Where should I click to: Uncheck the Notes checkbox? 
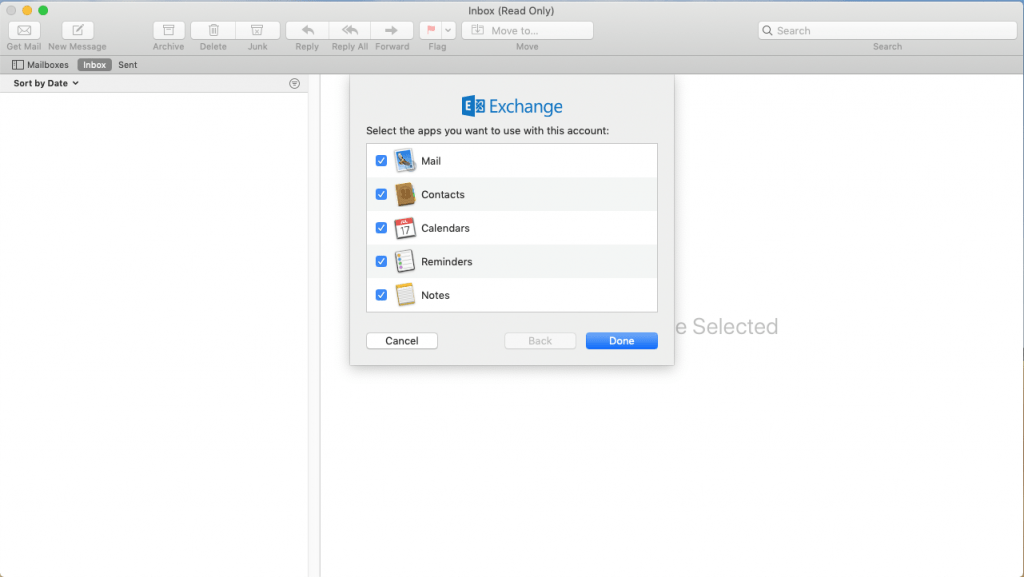(381, 295)
